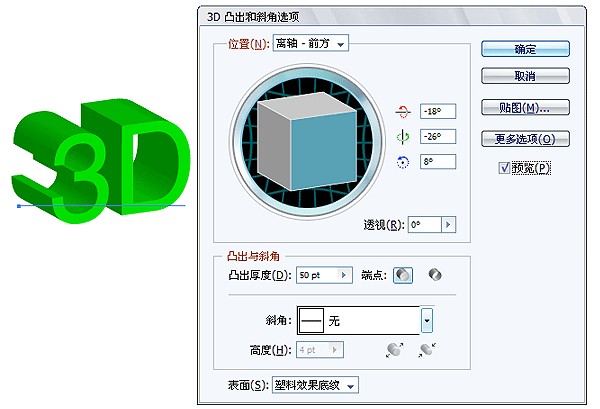Click the X-axis rotation icon
The image size is (600, 409).
coord(404,111)
